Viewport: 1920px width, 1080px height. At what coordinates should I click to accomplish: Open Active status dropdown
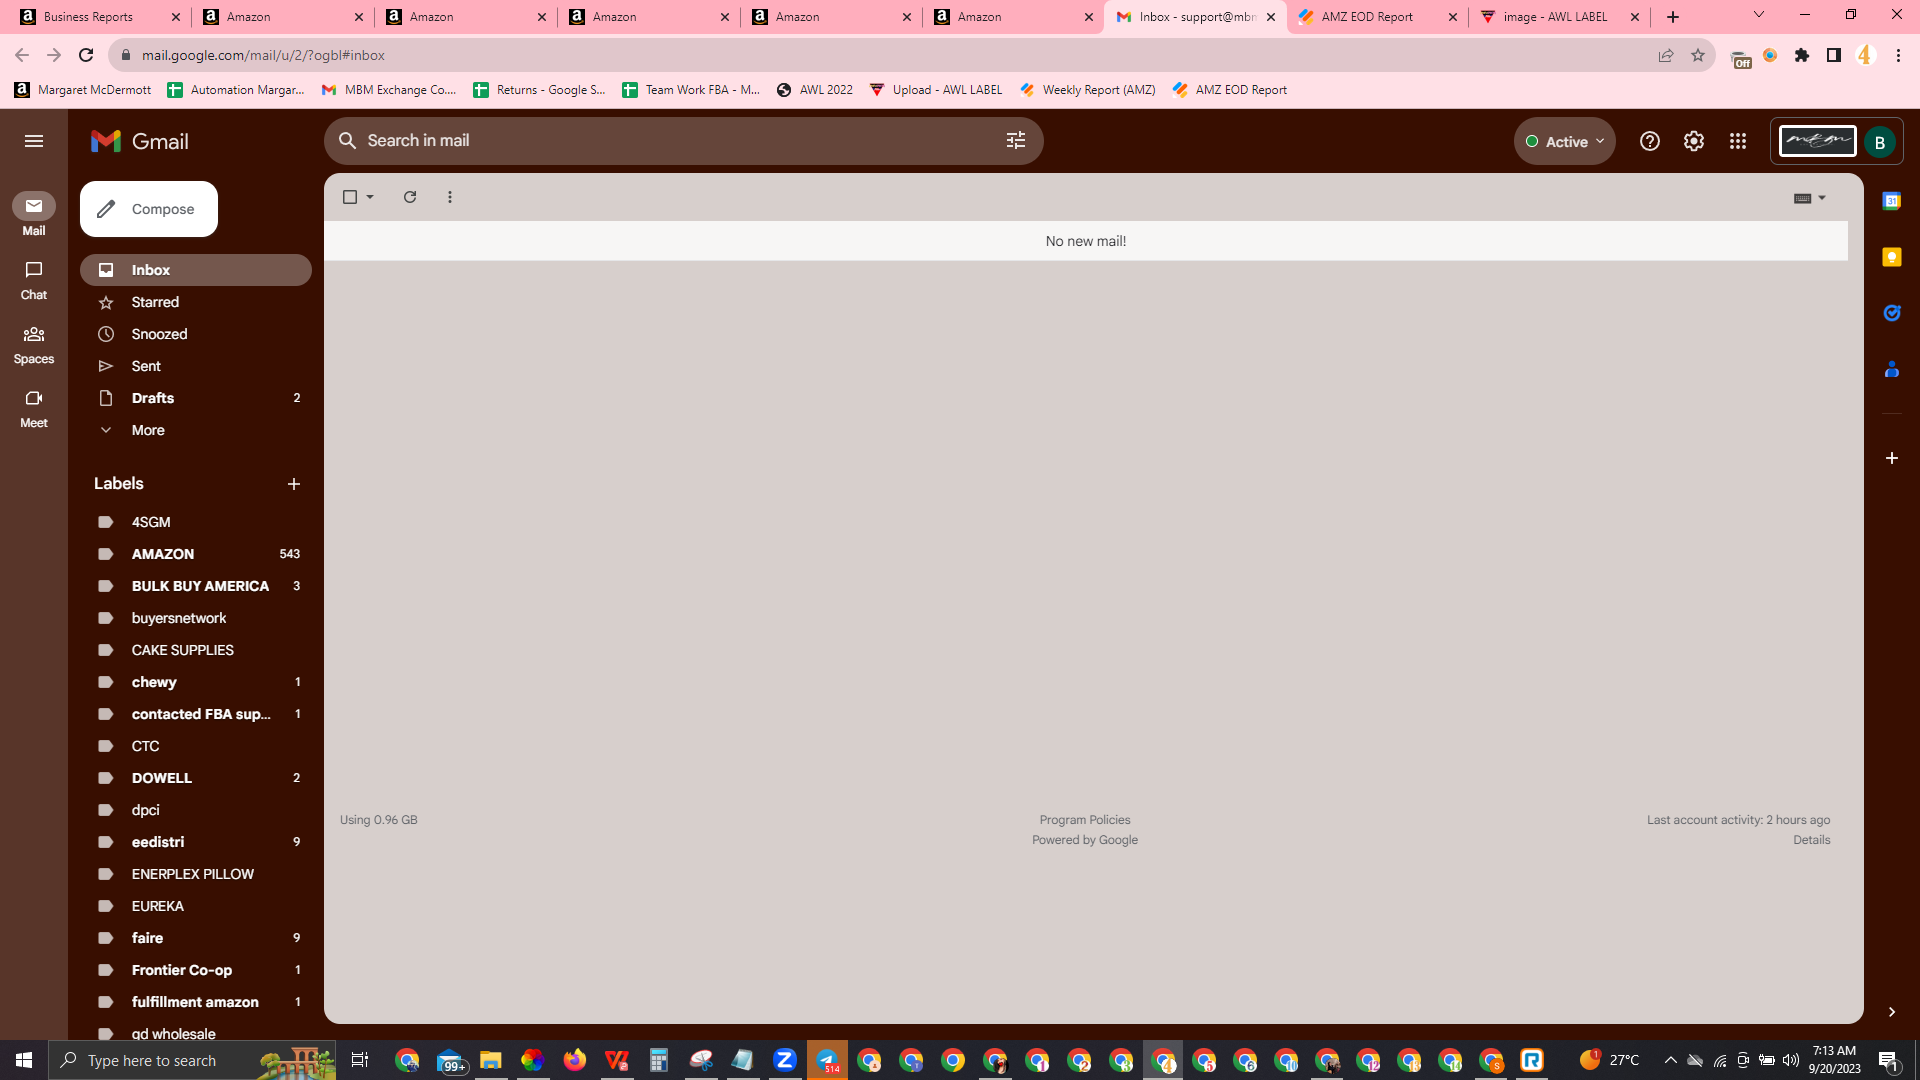tap(1565, 142)
